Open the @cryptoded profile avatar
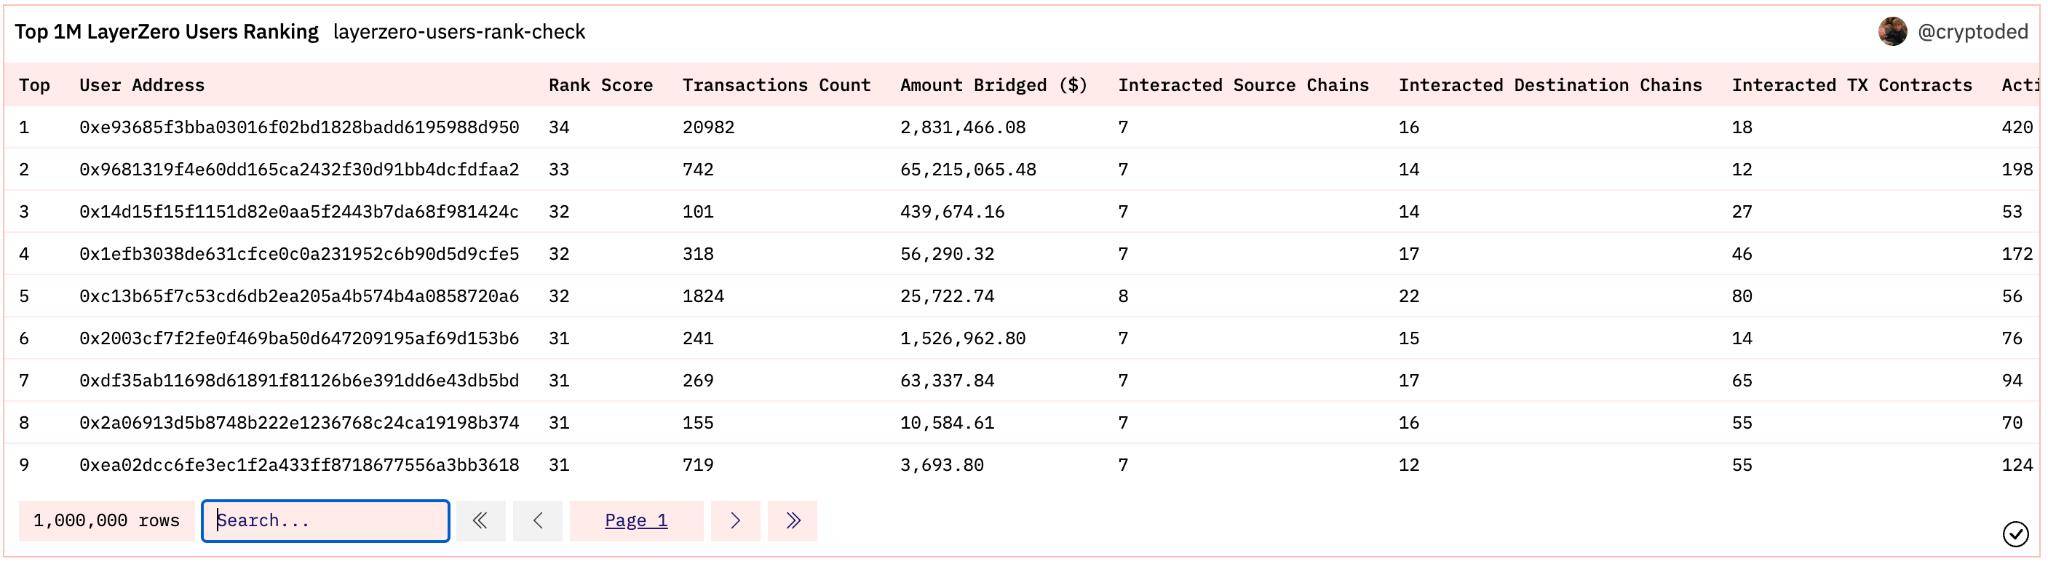The width and height of the screenshot is (2048, 563). (x=1892, y=32)
